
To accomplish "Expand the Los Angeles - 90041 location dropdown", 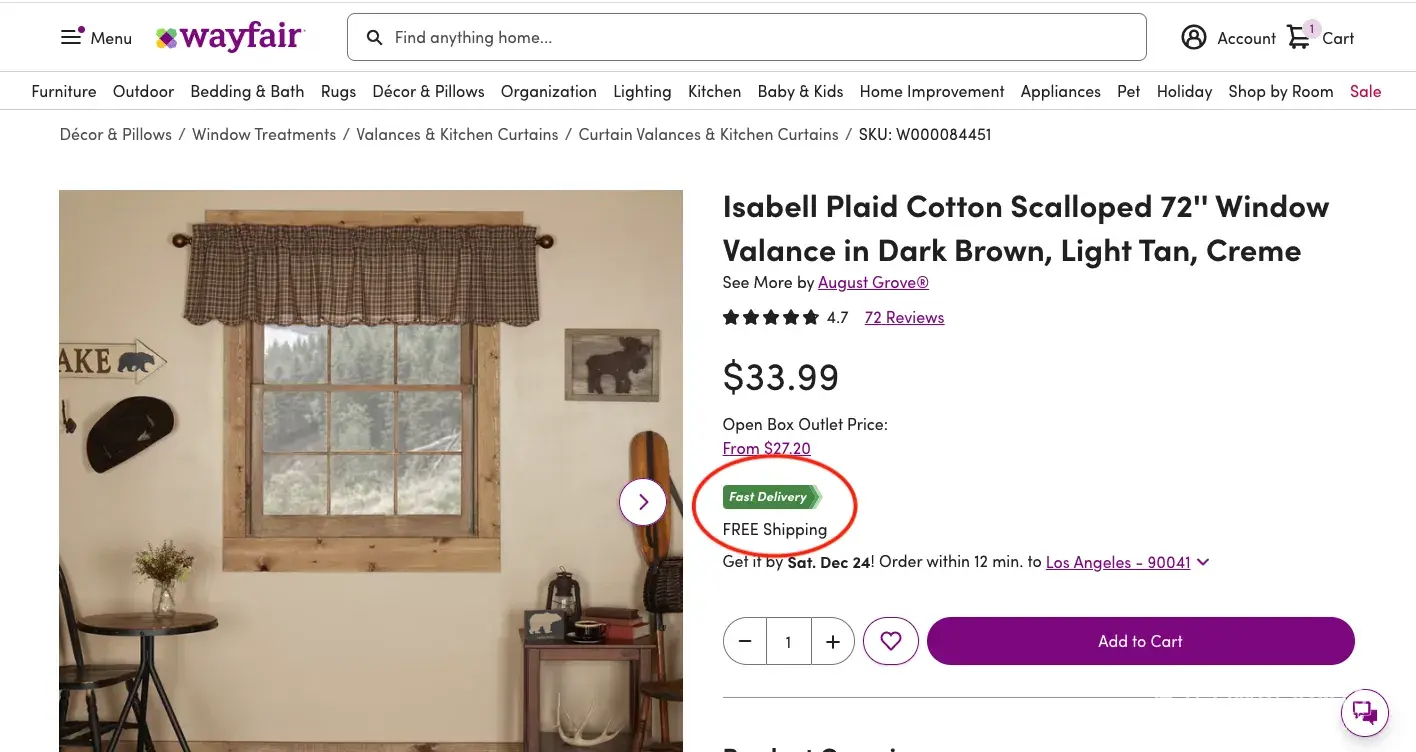I will tap(1203, 562).
